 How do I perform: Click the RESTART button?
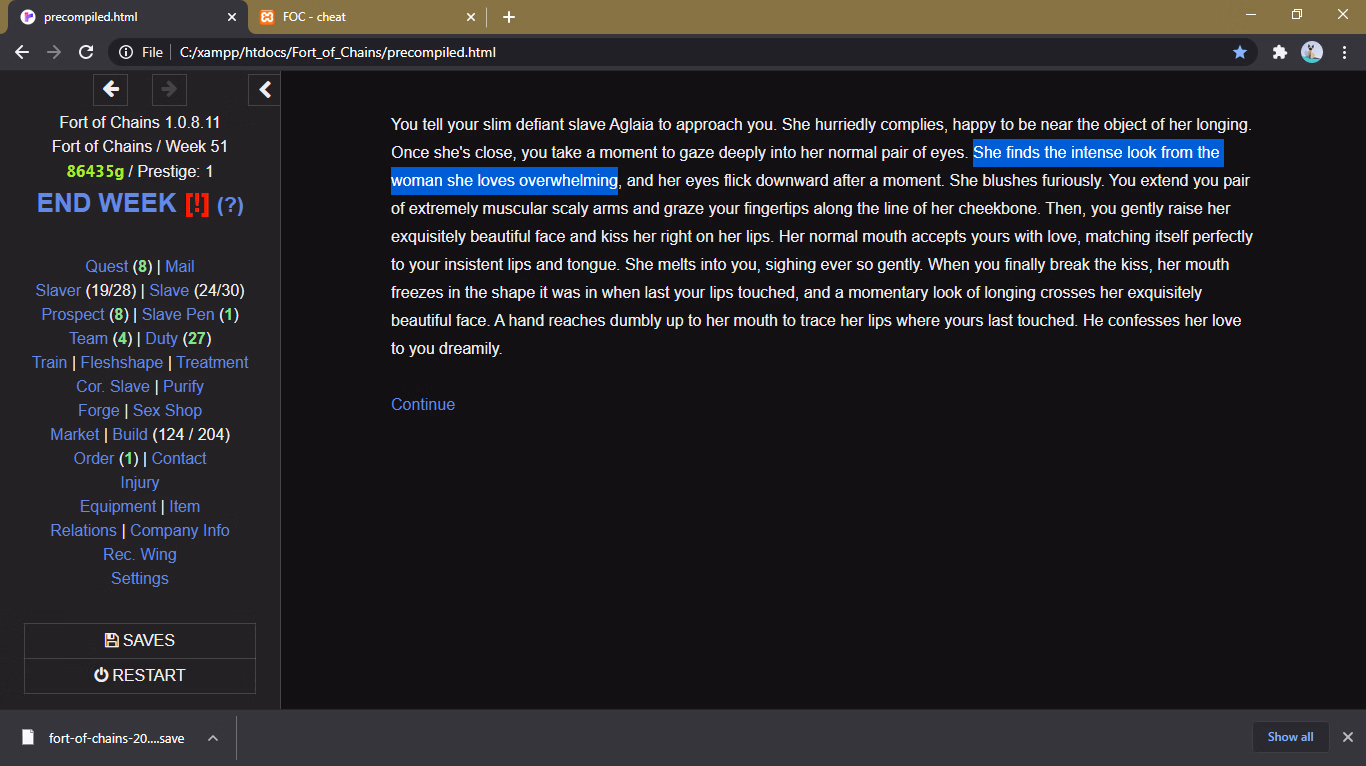coord(140,675)
